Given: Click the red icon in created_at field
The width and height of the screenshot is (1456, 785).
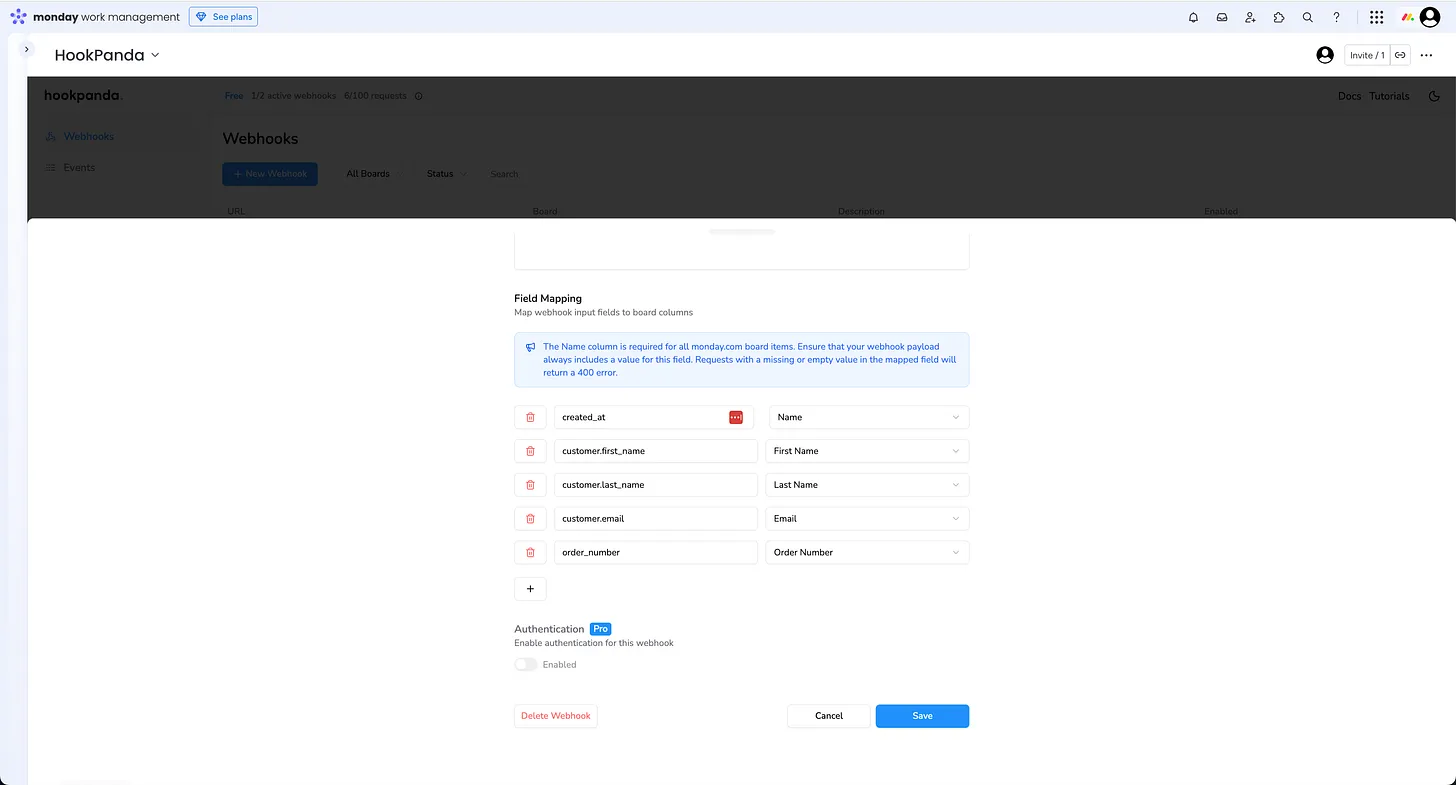Looking at the screenshot, I should tap(736, 417).
